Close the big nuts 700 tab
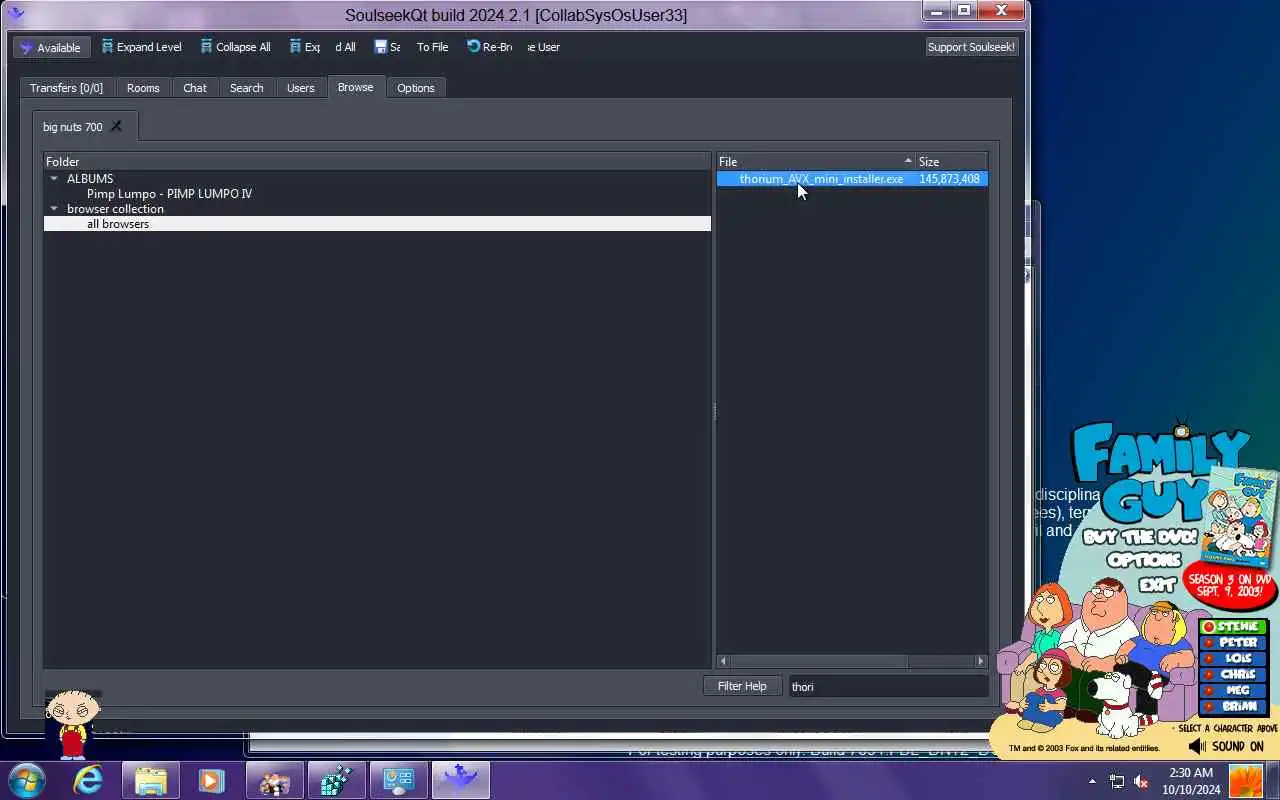The height and width of the screenshot is (800, 1280). pos(116,126)
